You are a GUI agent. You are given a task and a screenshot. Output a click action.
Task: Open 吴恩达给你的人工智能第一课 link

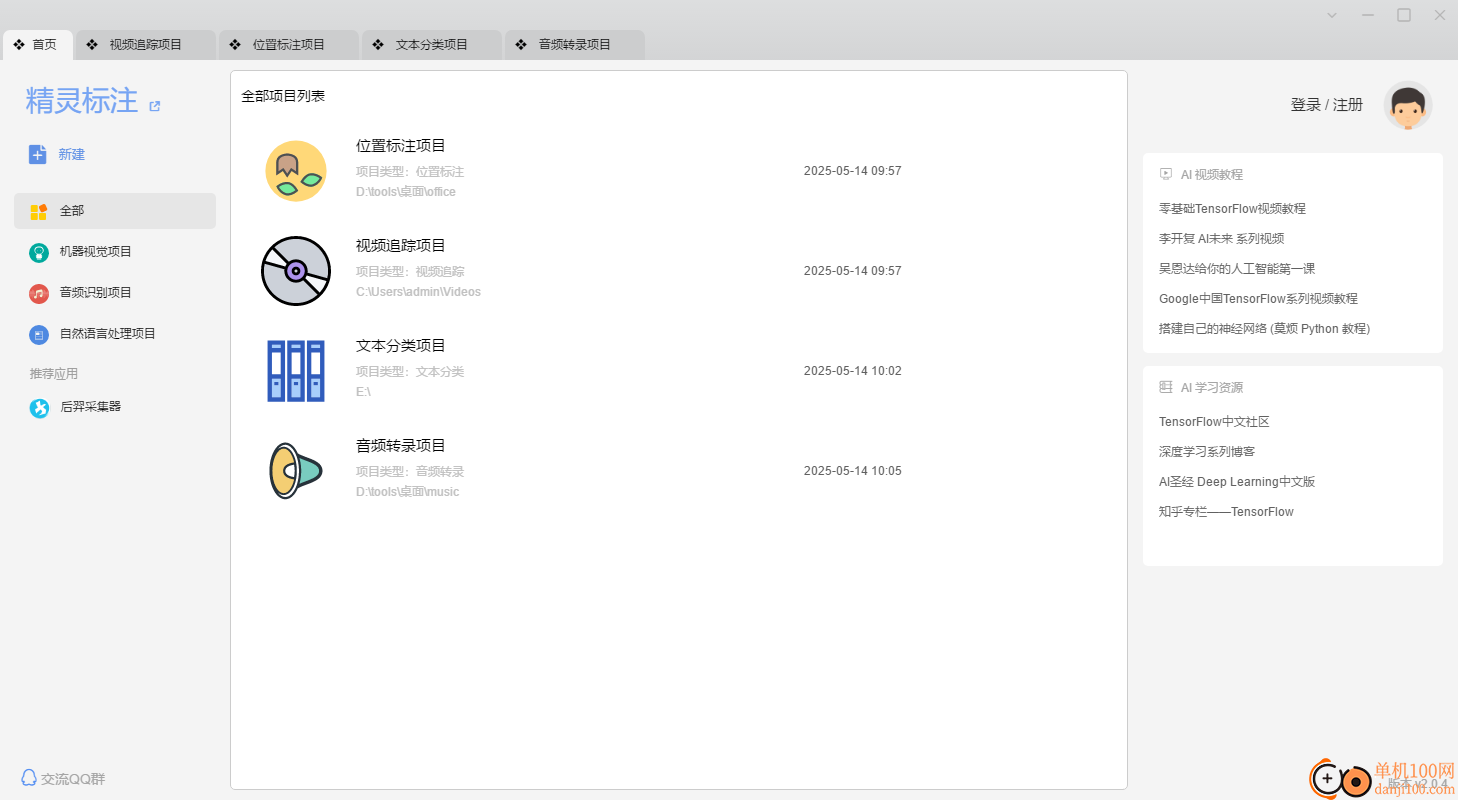coord(1237,269)
